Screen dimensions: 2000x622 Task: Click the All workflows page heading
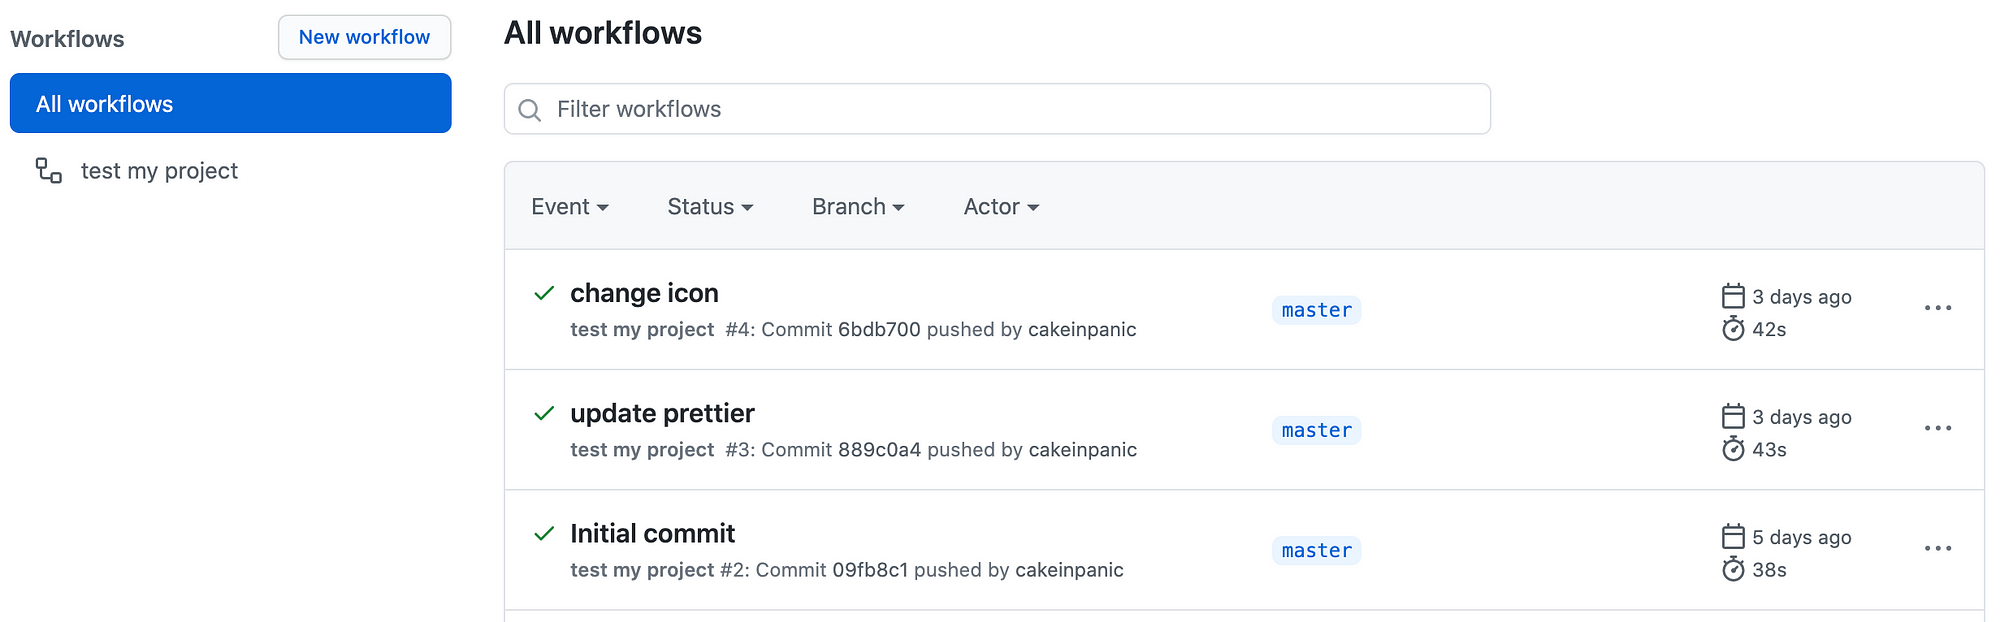pos(603,33)
